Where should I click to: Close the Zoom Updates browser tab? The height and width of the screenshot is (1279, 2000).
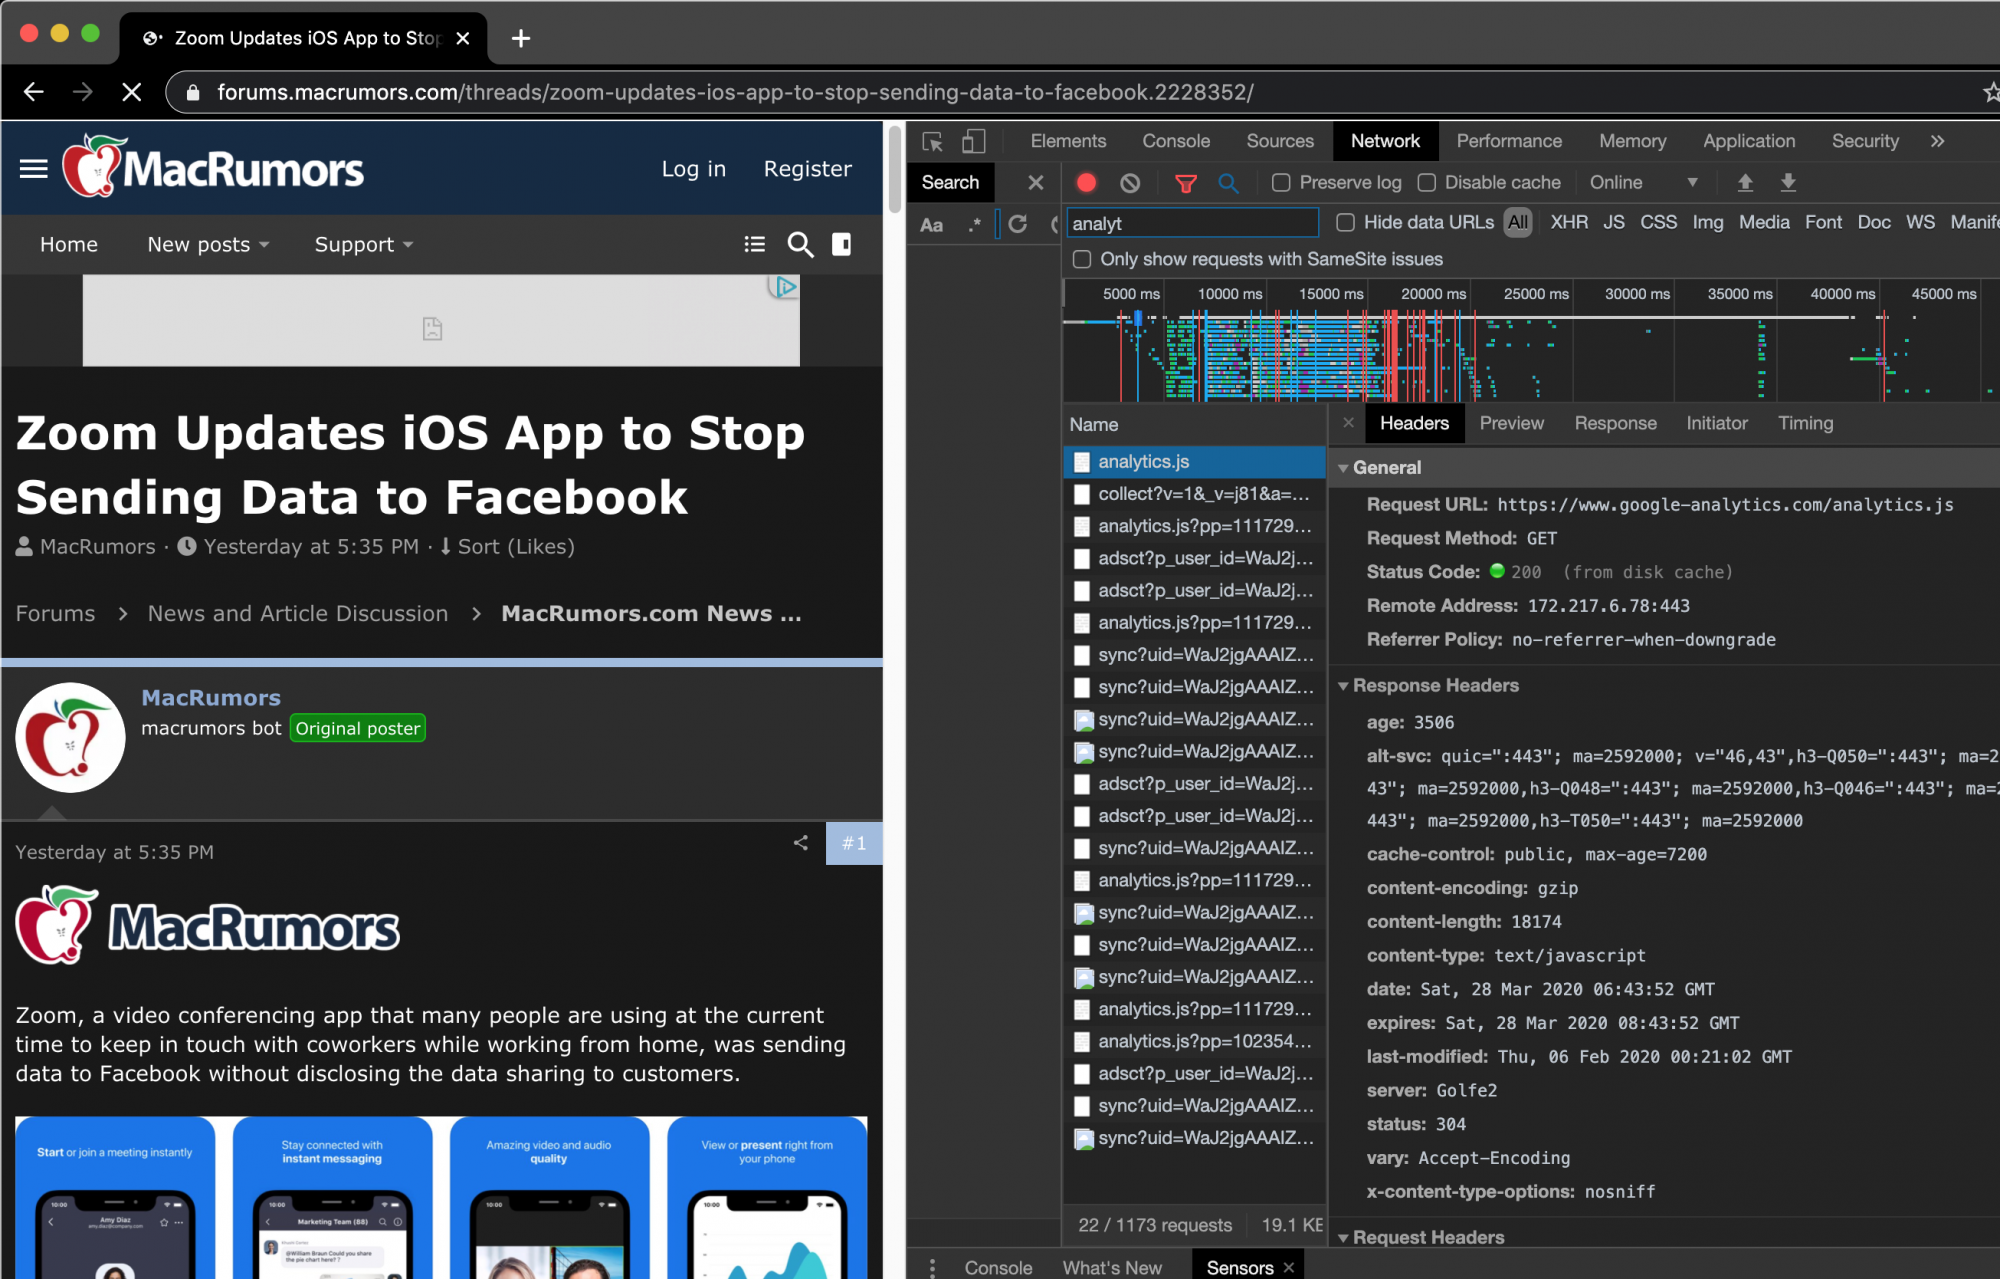[462, 38]
